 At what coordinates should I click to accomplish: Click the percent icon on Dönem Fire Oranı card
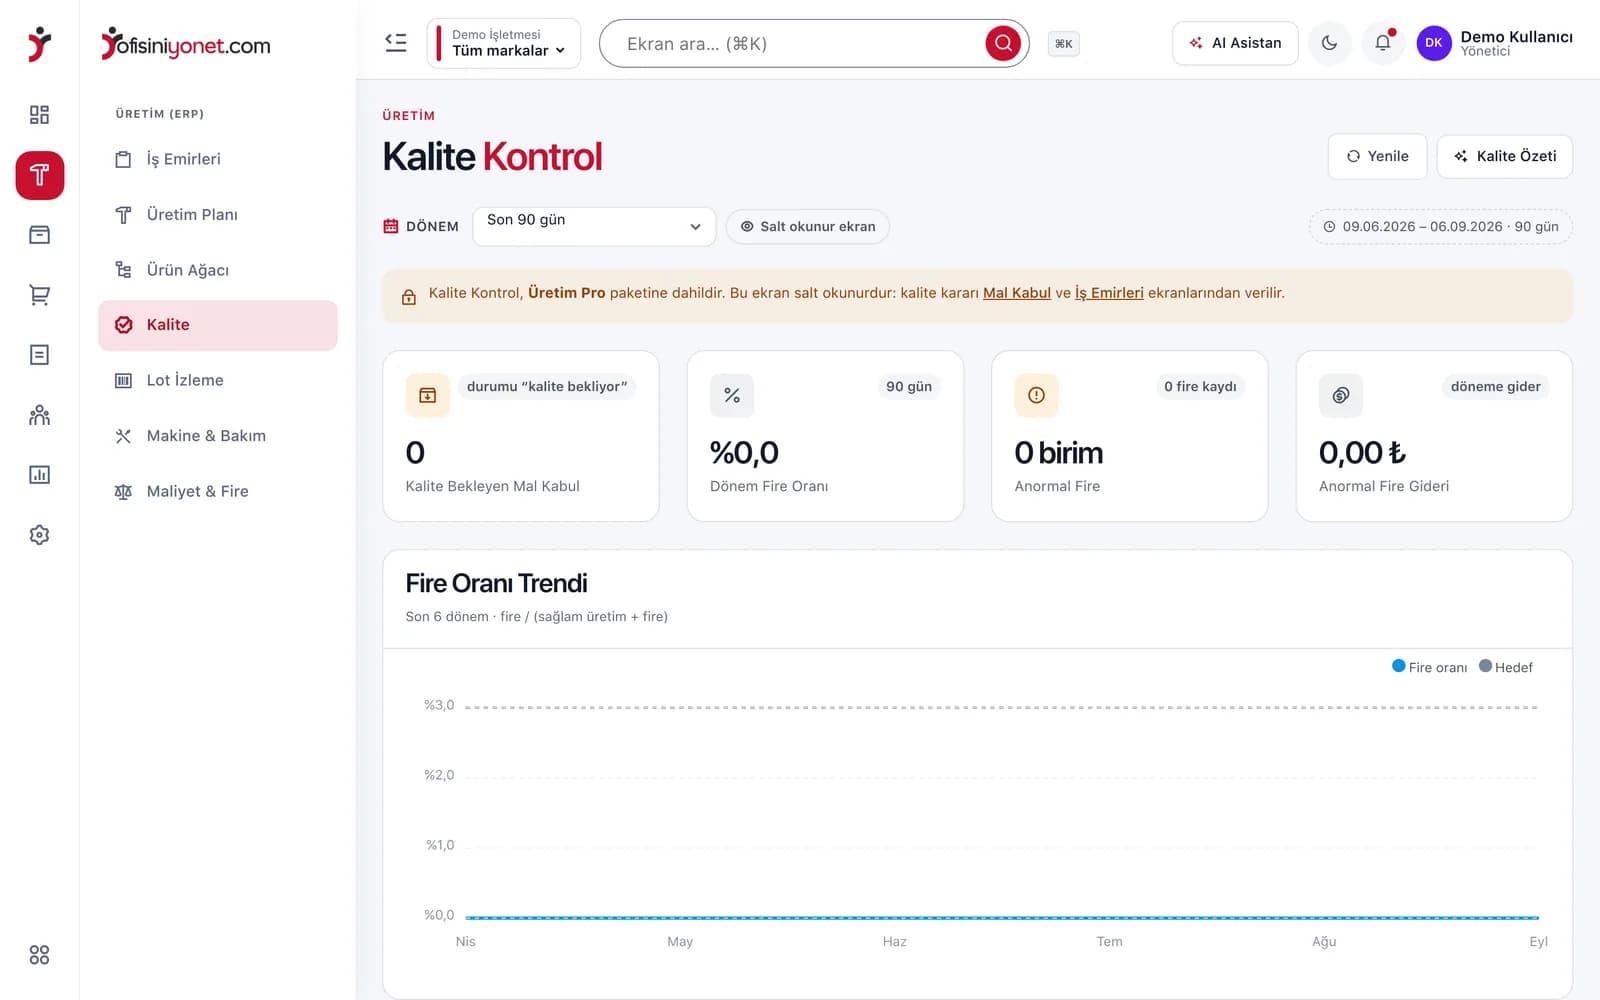732,395
